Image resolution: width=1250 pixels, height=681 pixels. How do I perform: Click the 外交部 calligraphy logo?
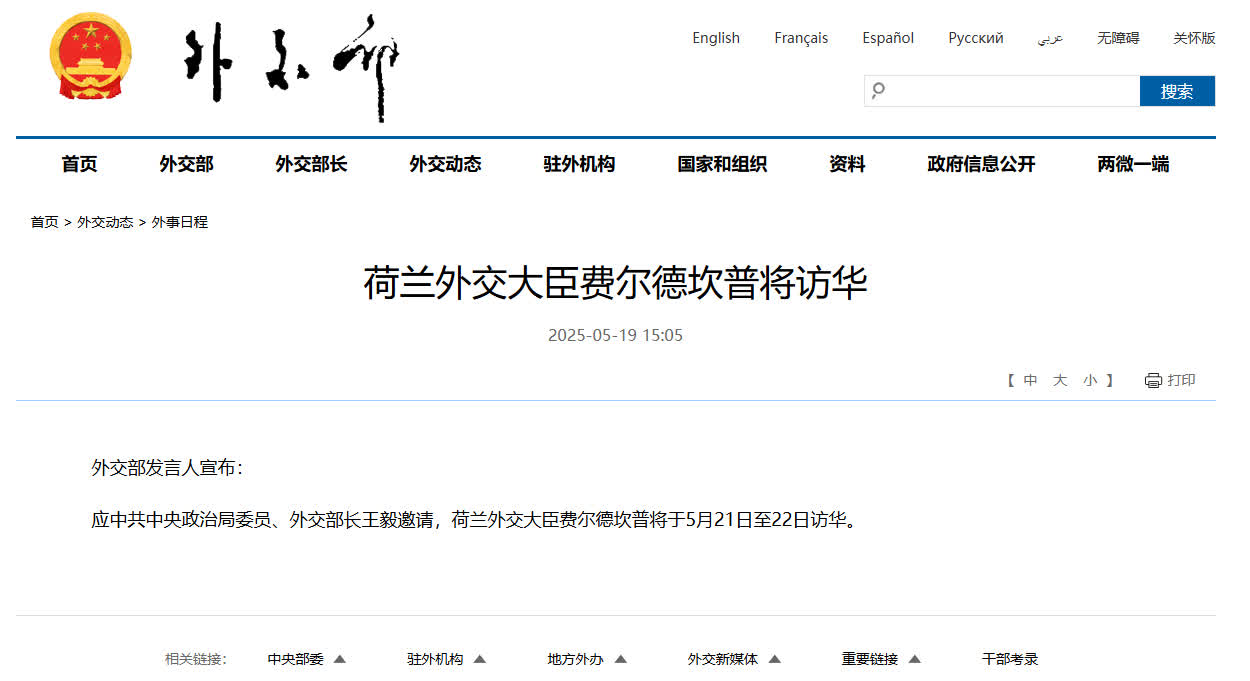(291, 67)
